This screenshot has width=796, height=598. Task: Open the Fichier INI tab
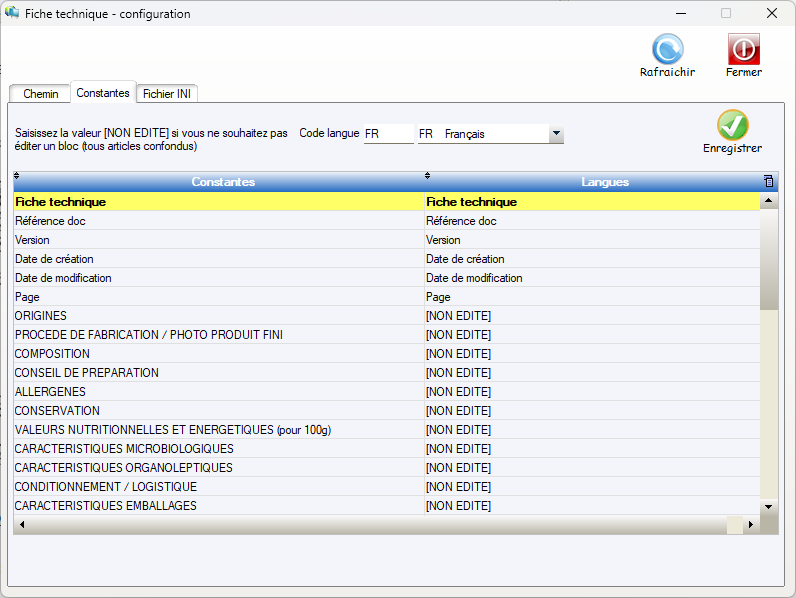coord(168,94)
